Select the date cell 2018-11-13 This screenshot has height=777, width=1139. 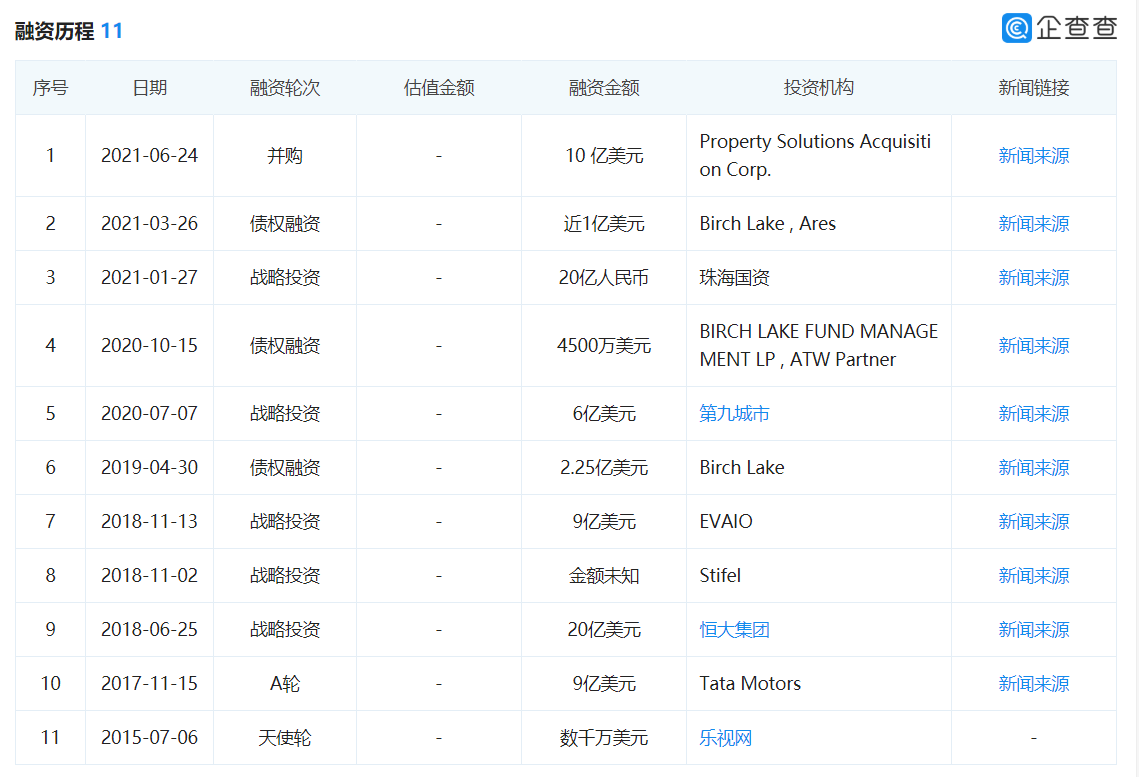150,521
